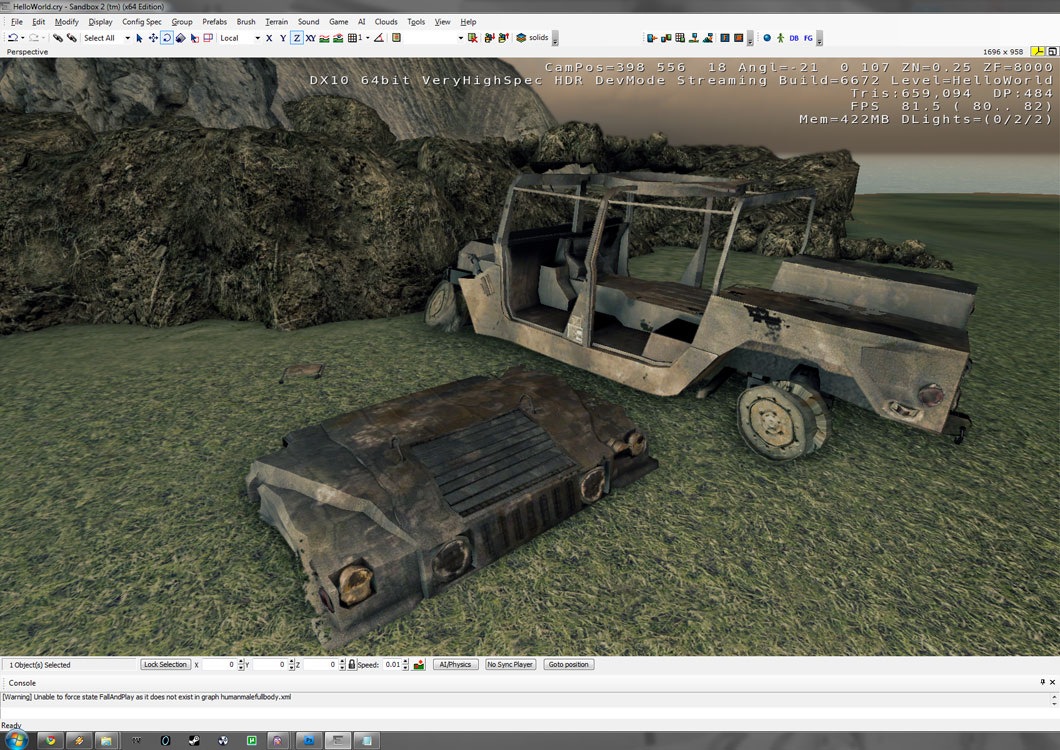This screenshot has width=1060, height=750.
Task: Open the selection list icon before the empty dropdown
Action: 396,38
